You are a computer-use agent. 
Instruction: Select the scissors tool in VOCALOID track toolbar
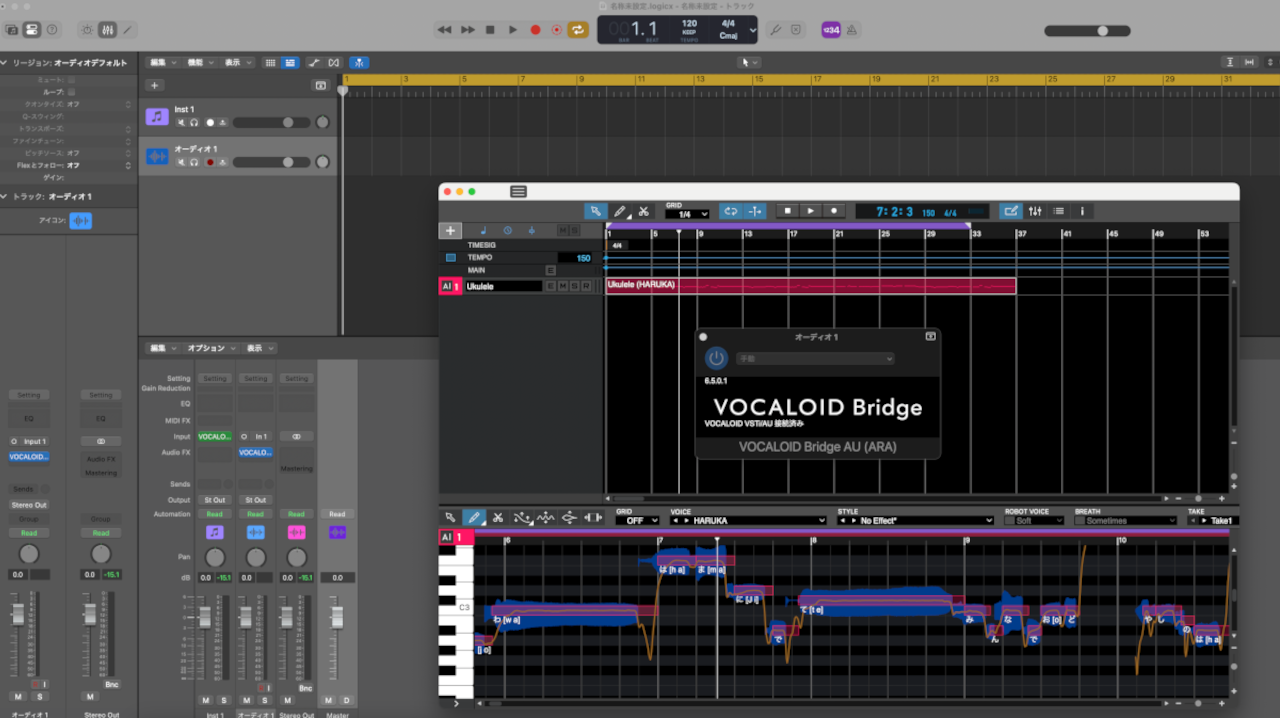644,211
